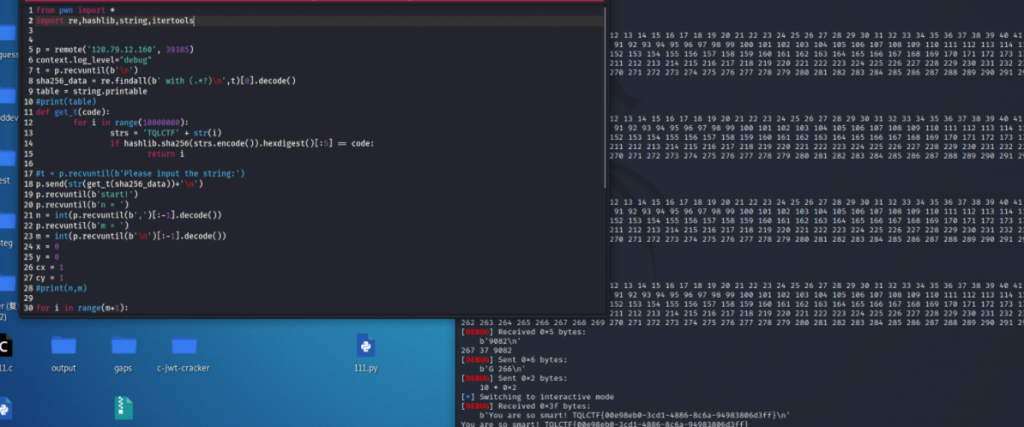1024x427 pixels.
Task: Open the output folder on desktop
Action: click(63, 347)
